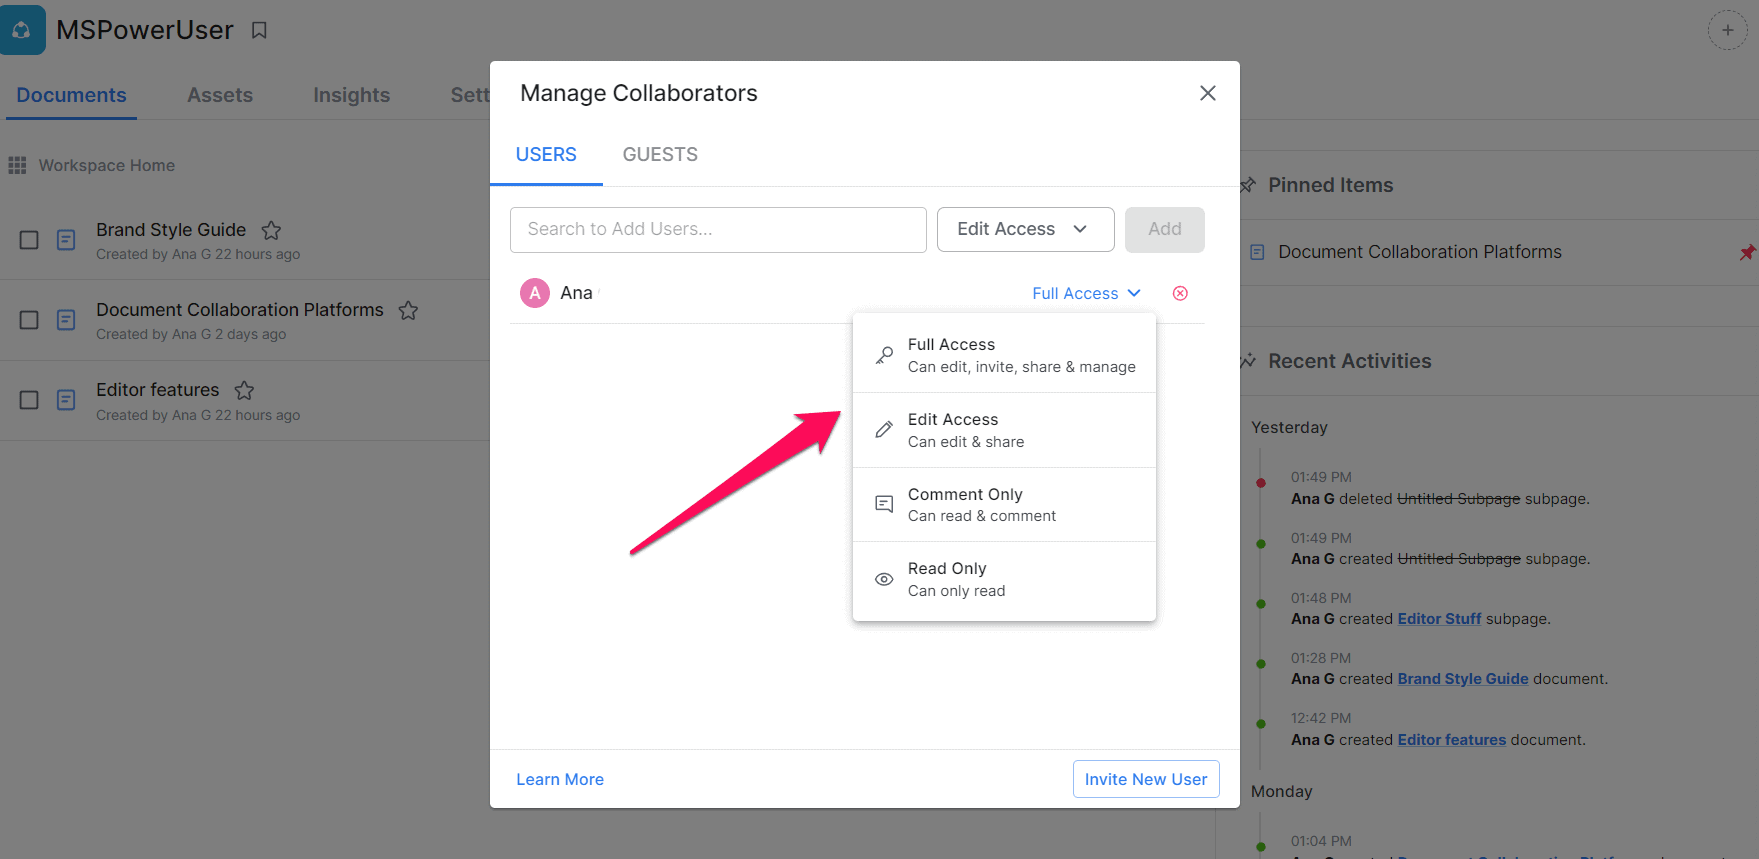Star the Brand Style Guide document
Image resolution: width=1759 pixels, height=859 pixels.
(x=271, y=230)
